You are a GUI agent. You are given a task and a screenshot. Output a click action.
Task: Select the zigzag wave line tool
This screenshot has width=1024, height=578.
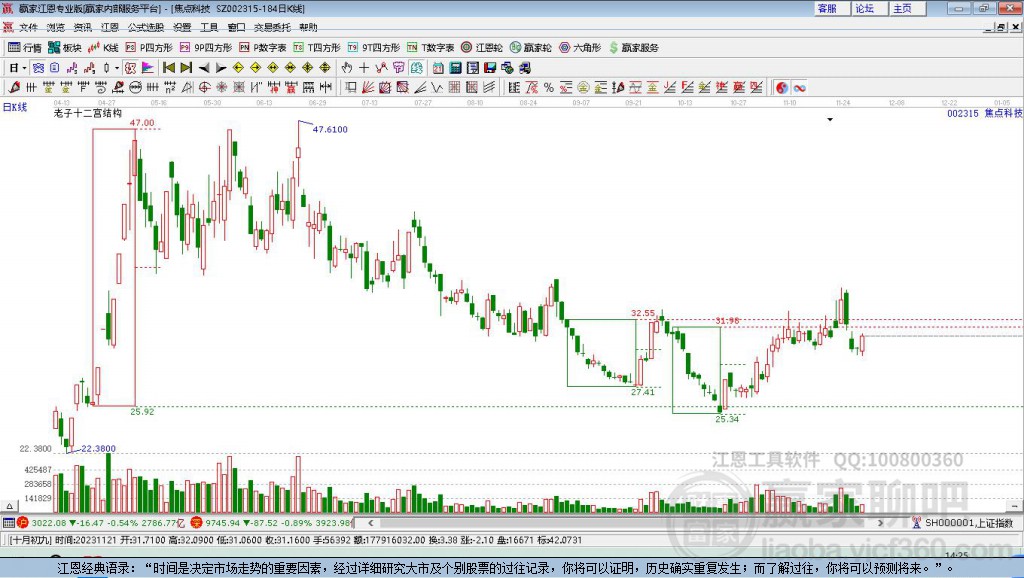[436, 87]
